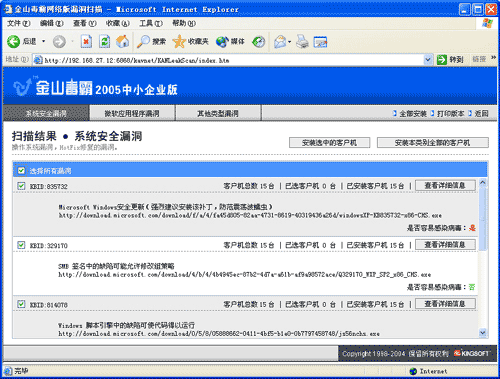
Task: Click the red virus-risk icon for KBID:835732
Action: tap(472, 228)
